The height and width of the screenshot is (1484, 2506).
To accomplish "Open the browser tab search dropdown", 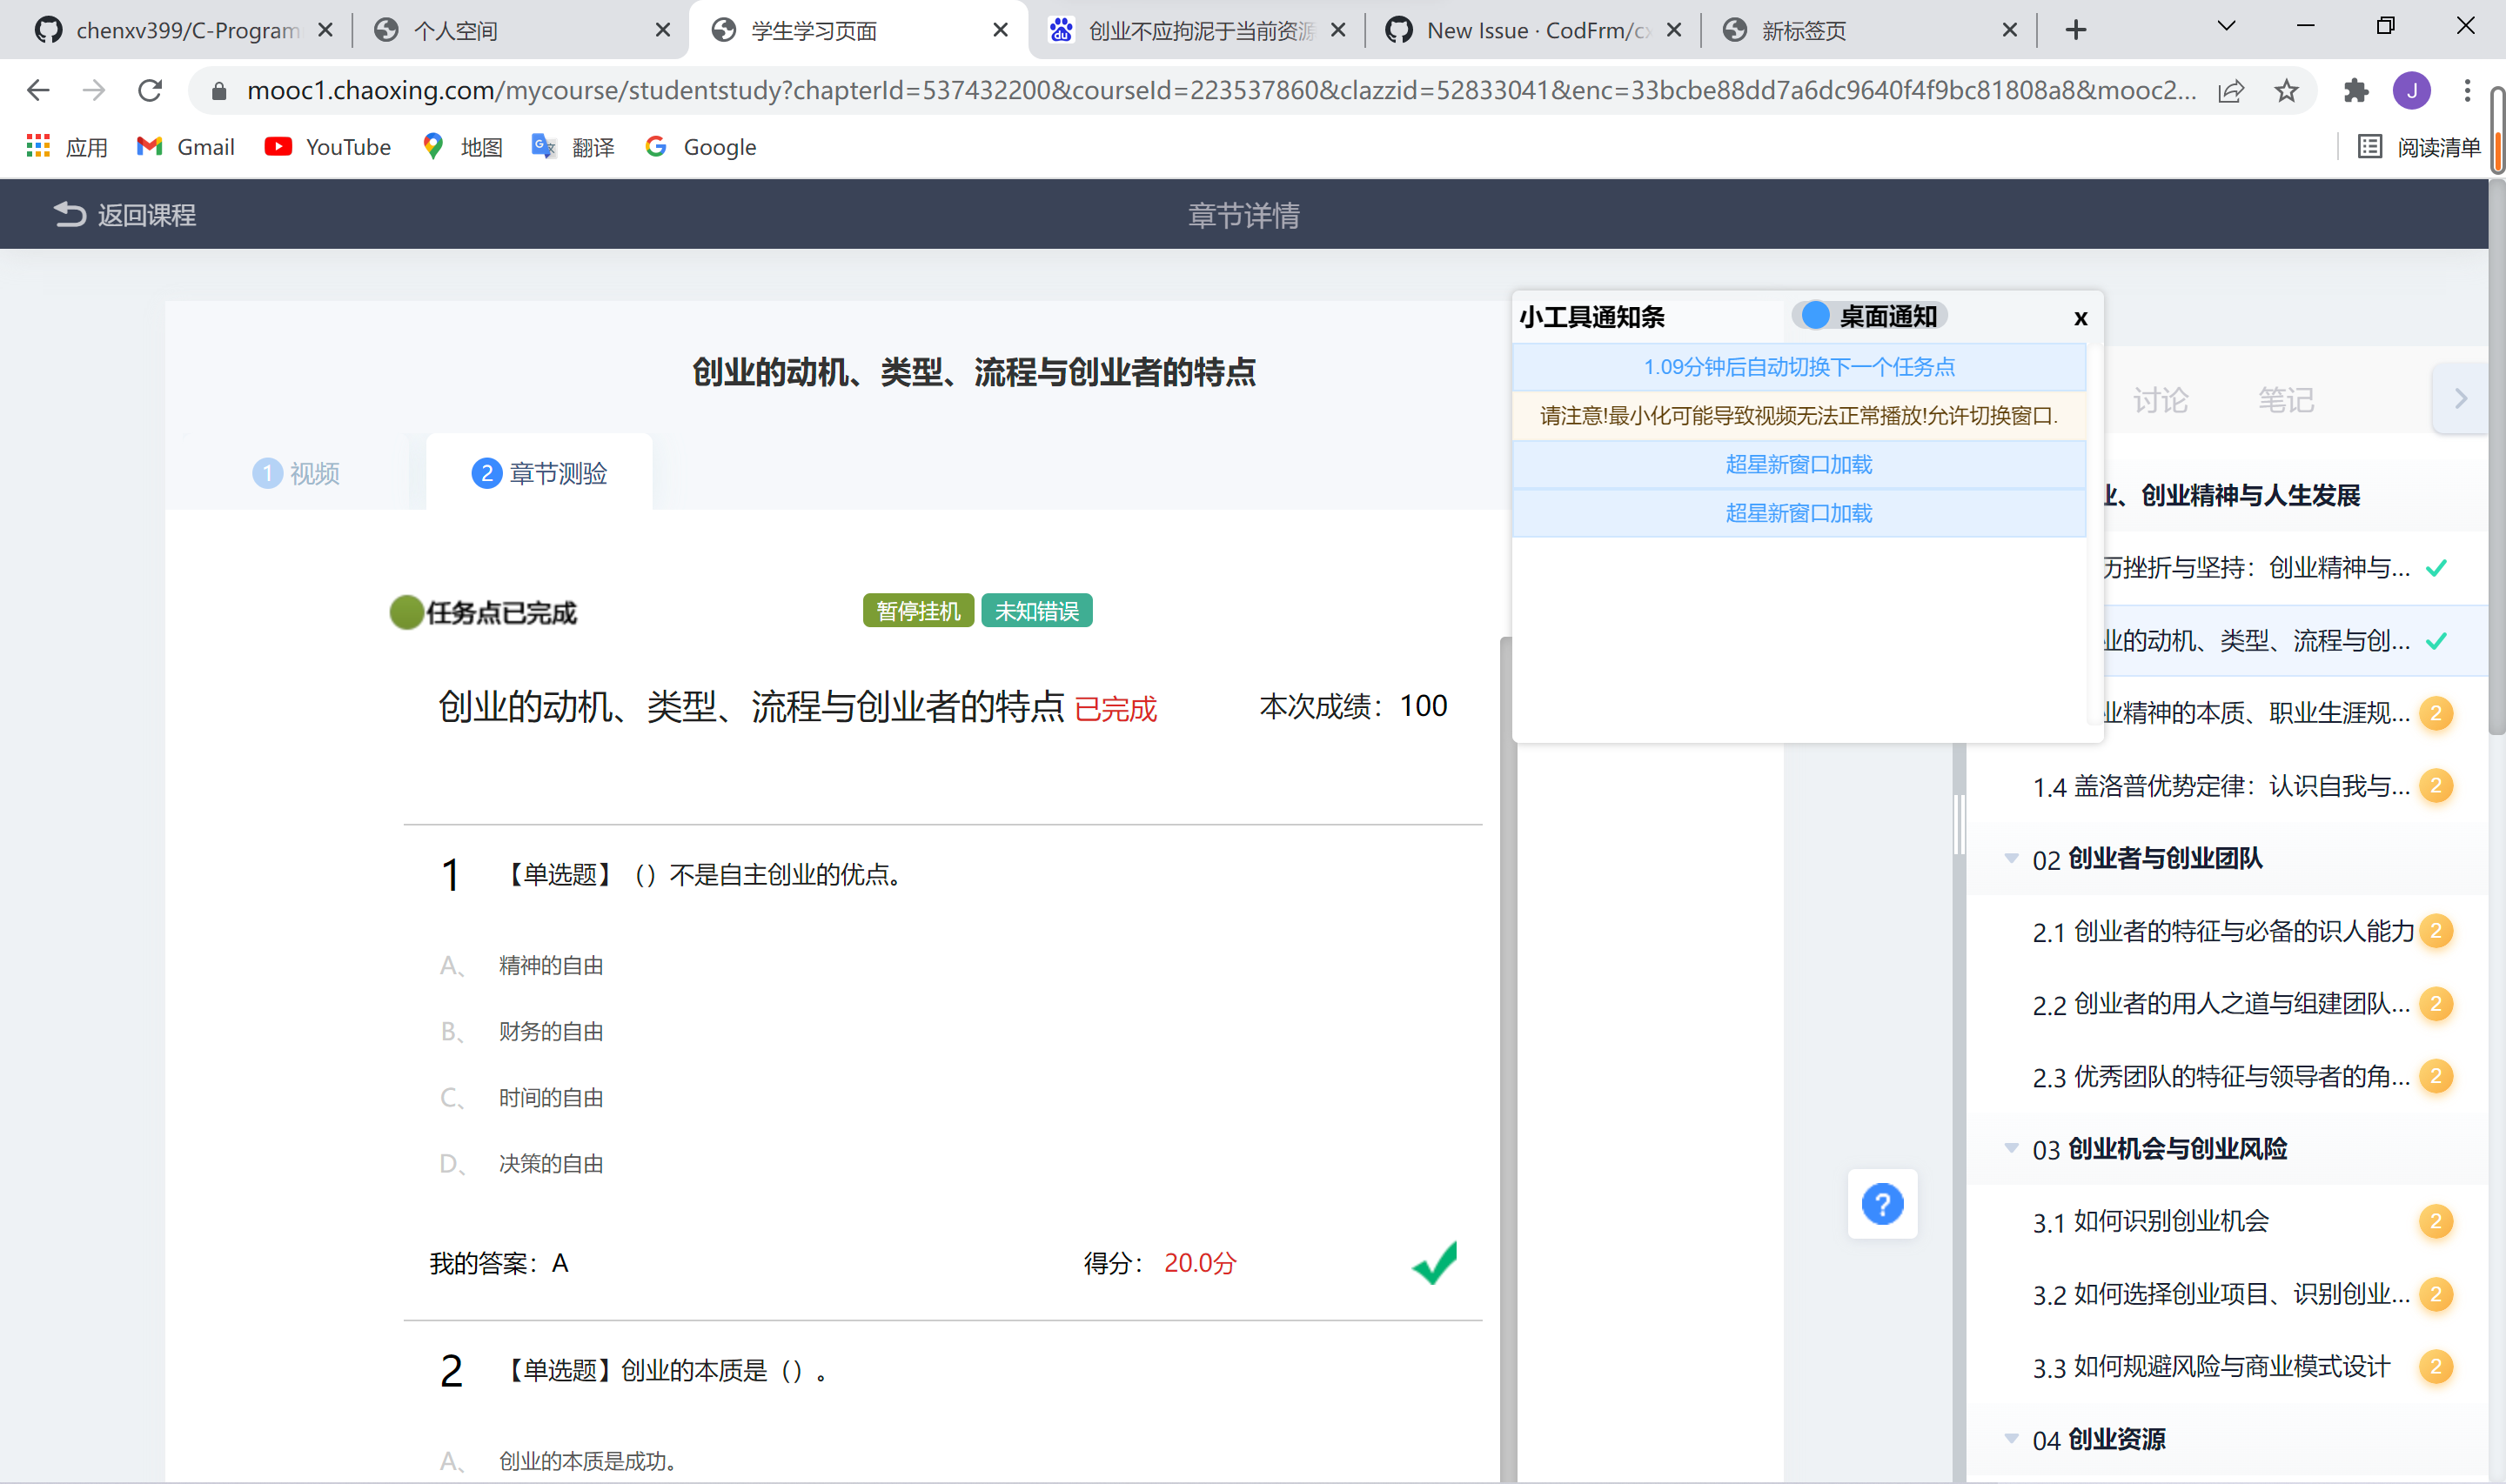I will (2226, 26).
